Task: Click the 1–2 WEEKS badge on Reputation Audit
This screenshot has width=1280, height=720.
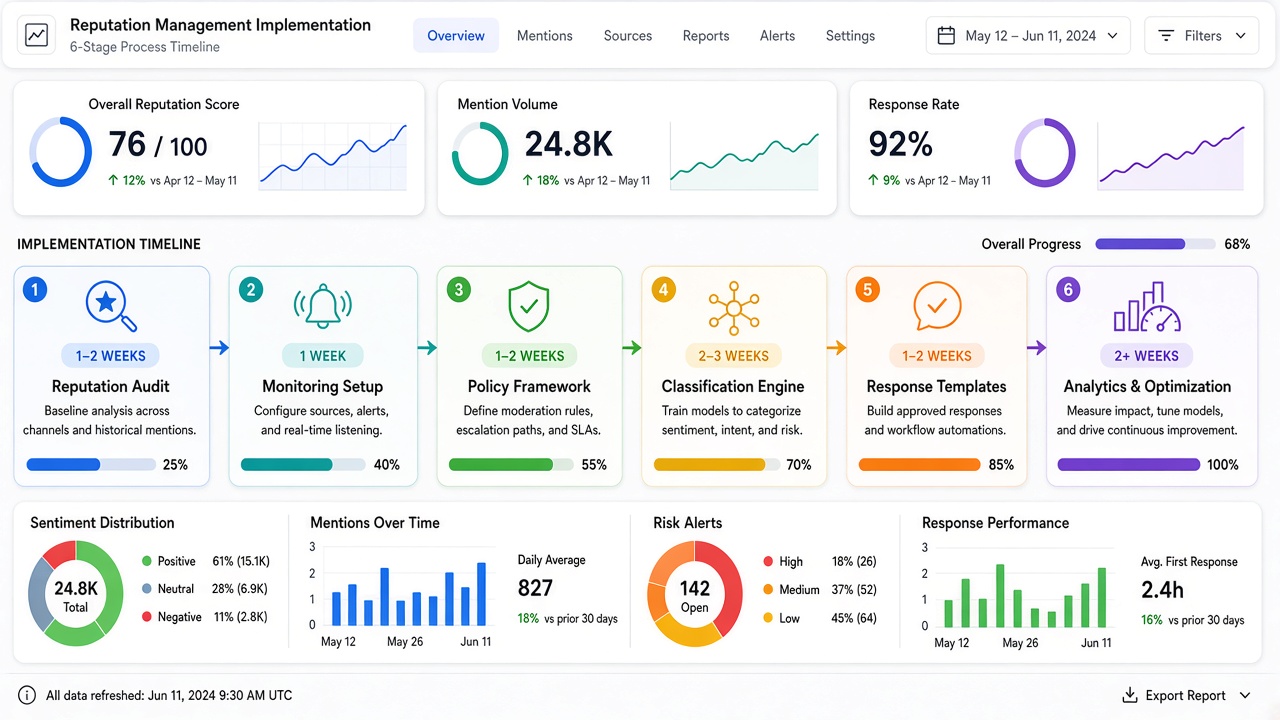Action: [111, 356]
